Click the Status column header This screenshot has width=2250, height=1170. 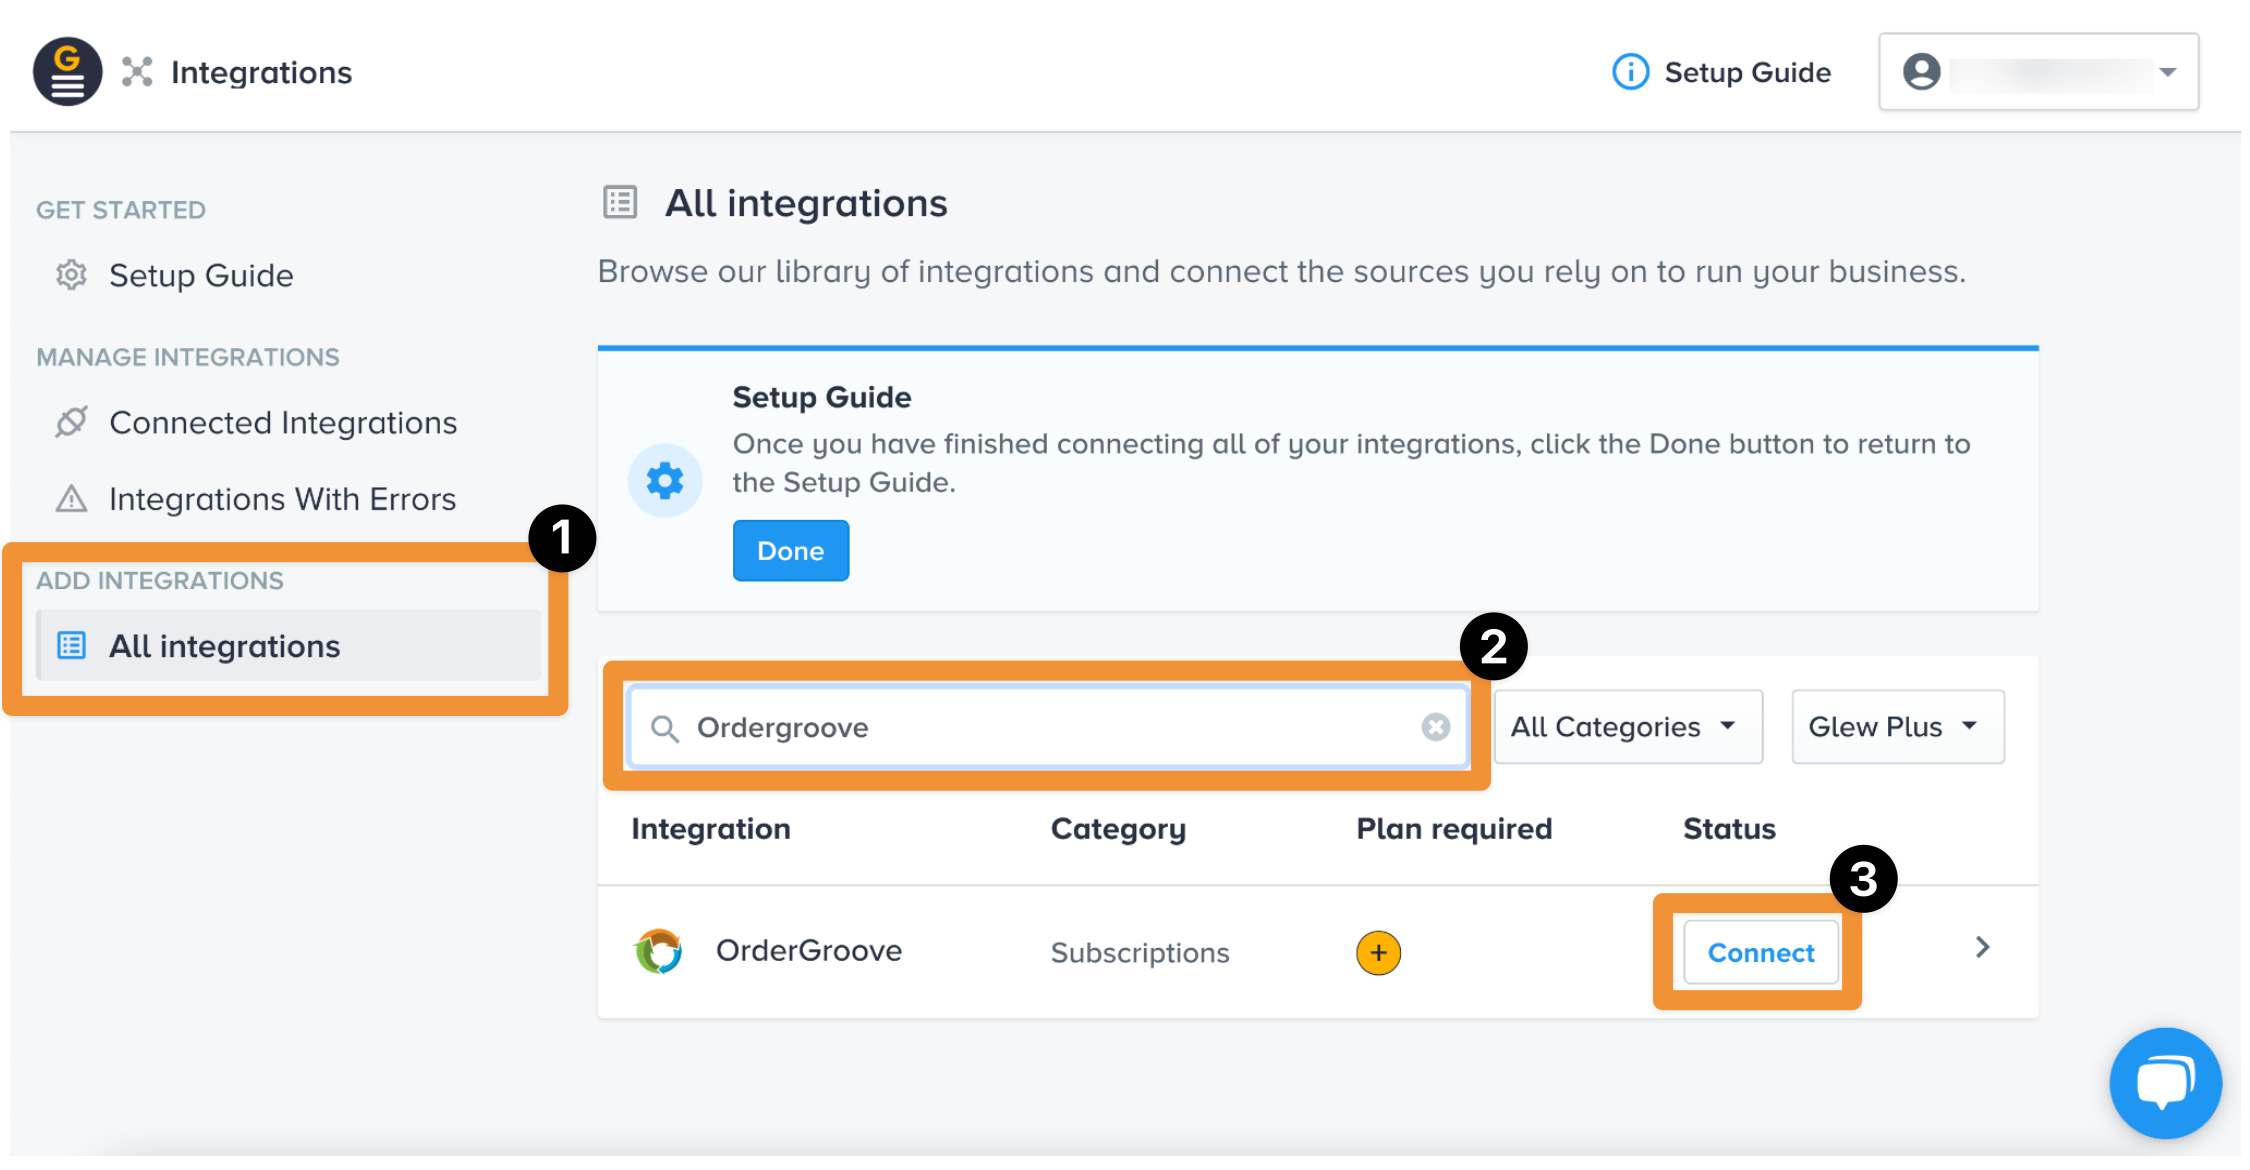click(x=1729, y=829)
